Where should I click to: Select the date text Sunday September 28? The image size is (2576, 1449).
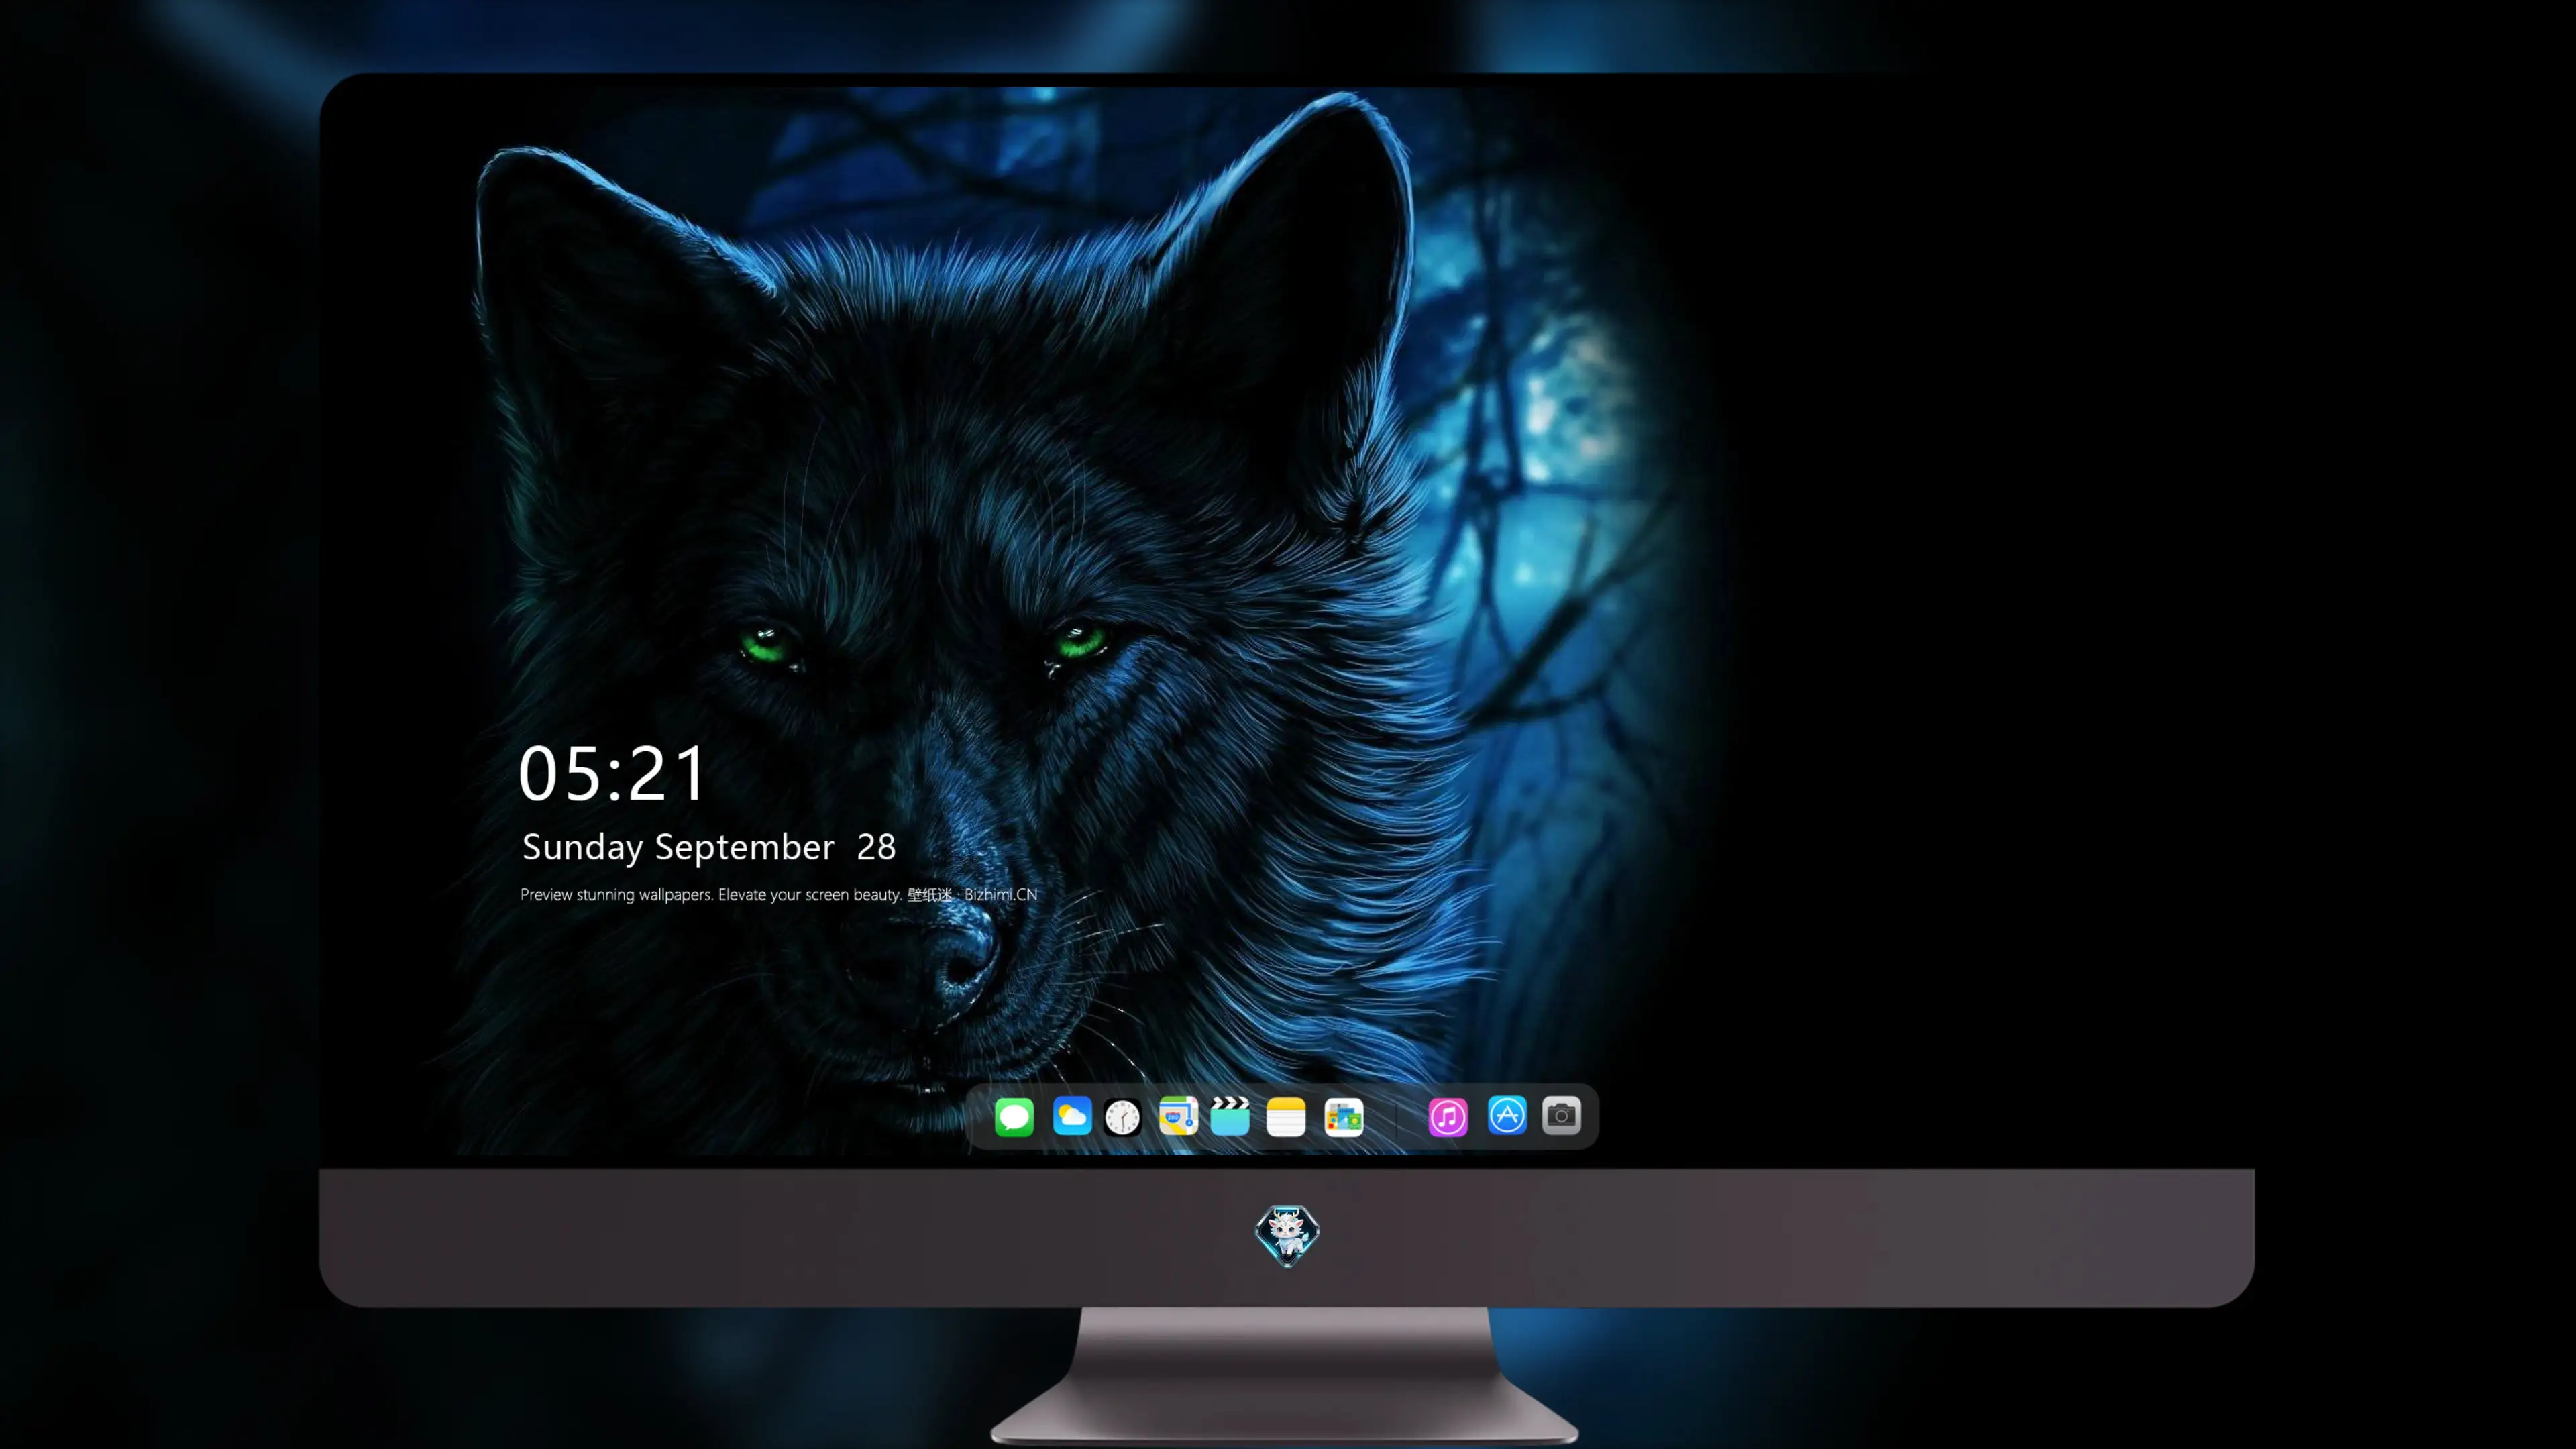[x=709, y=847]
